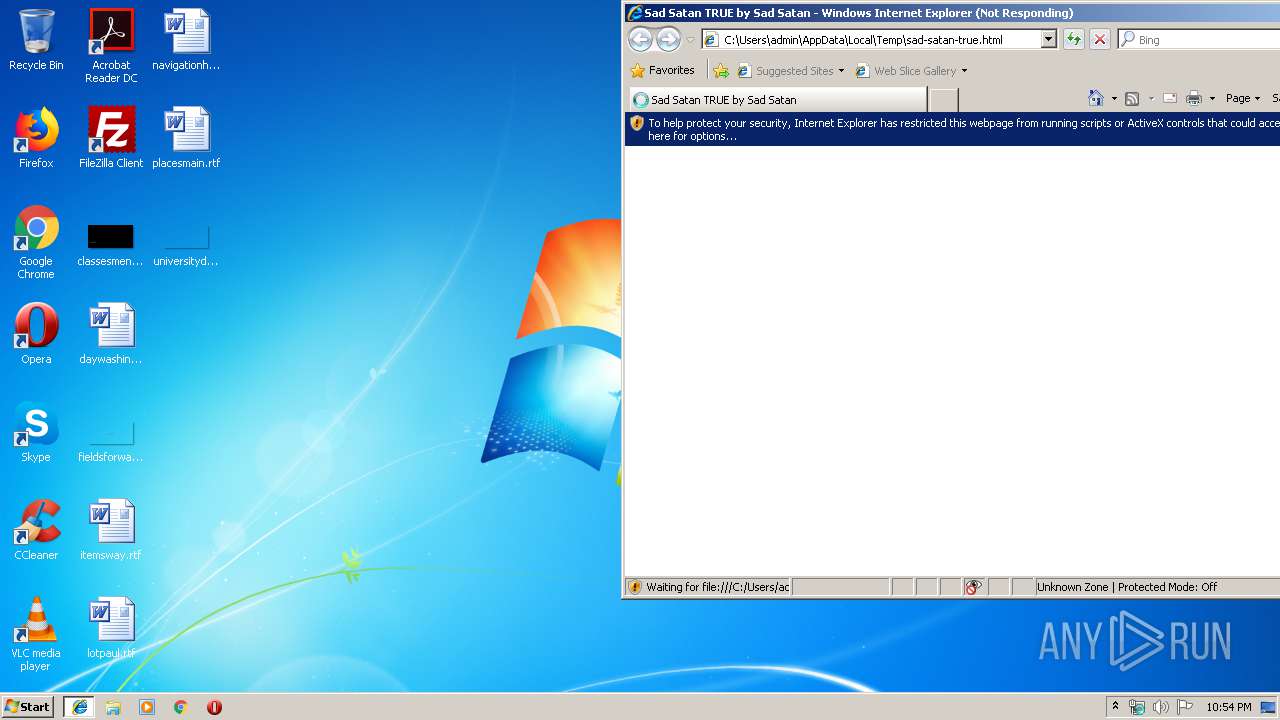The height and width of the screenshot is (720, 1280).
Task: Show hidden system tray icons
Action: click(x=1115, y=707)
